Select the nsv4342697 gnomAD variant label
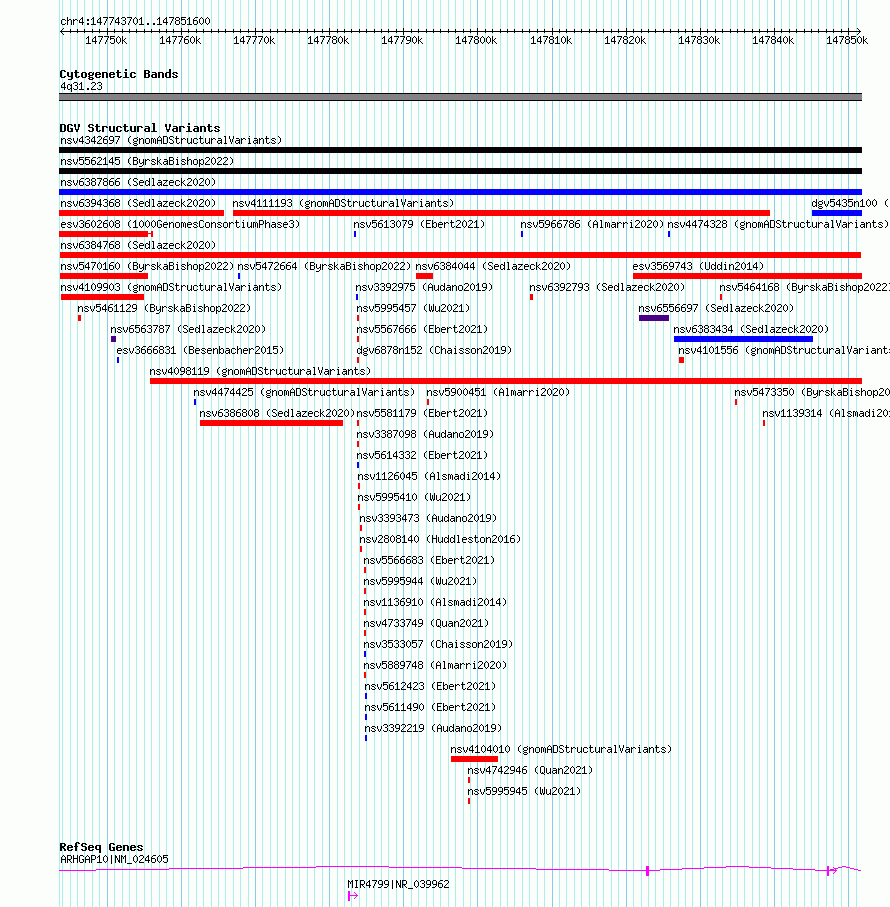 tap(171, 141)
